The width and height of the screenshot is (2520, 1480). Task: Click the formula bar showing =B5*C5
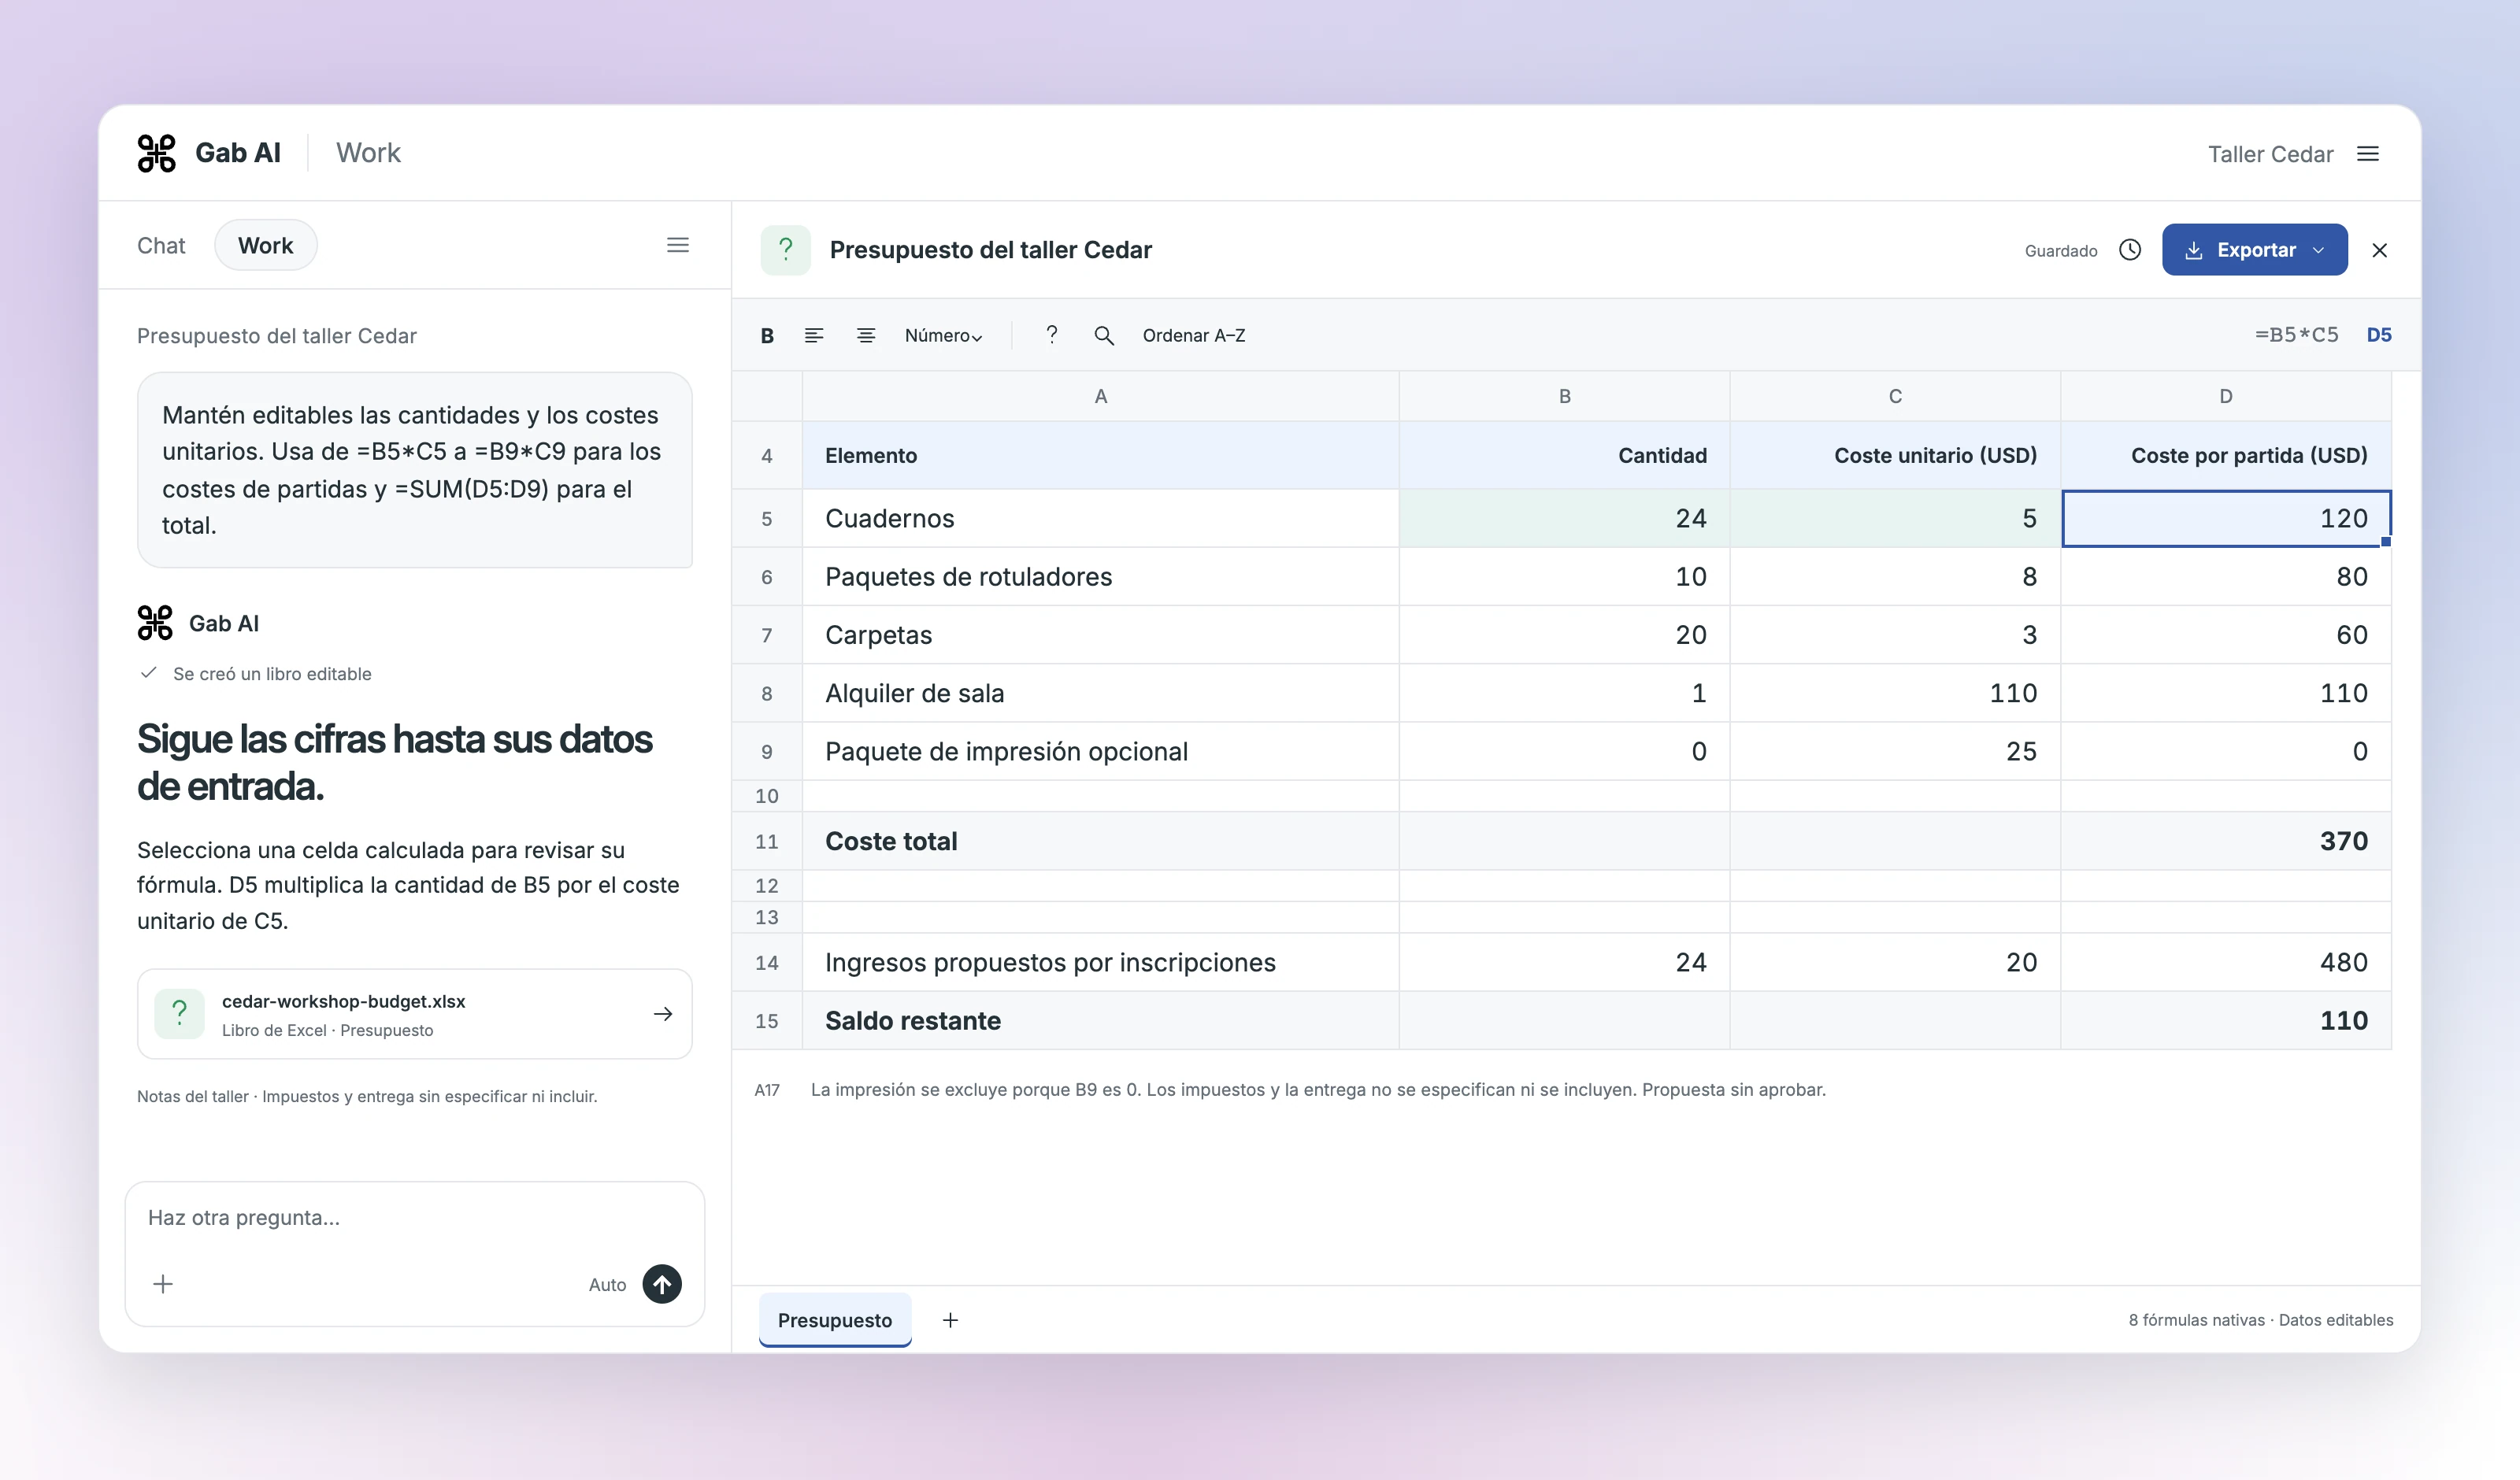(2296, 335)
